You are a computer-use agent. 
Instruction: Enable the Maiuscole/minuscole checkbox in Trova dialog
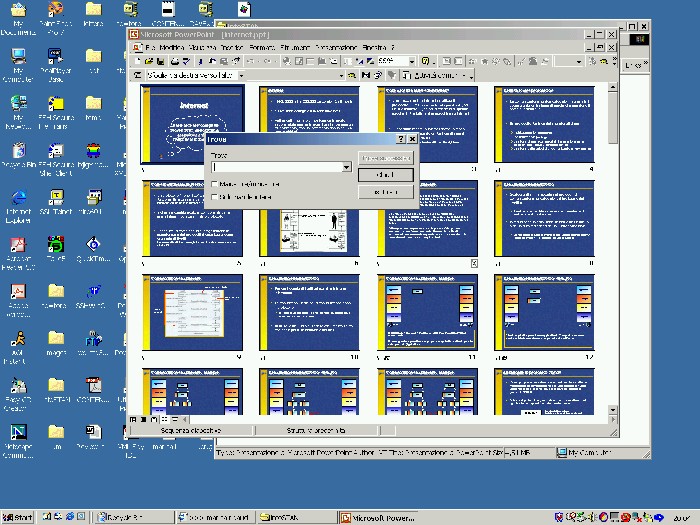214,184
